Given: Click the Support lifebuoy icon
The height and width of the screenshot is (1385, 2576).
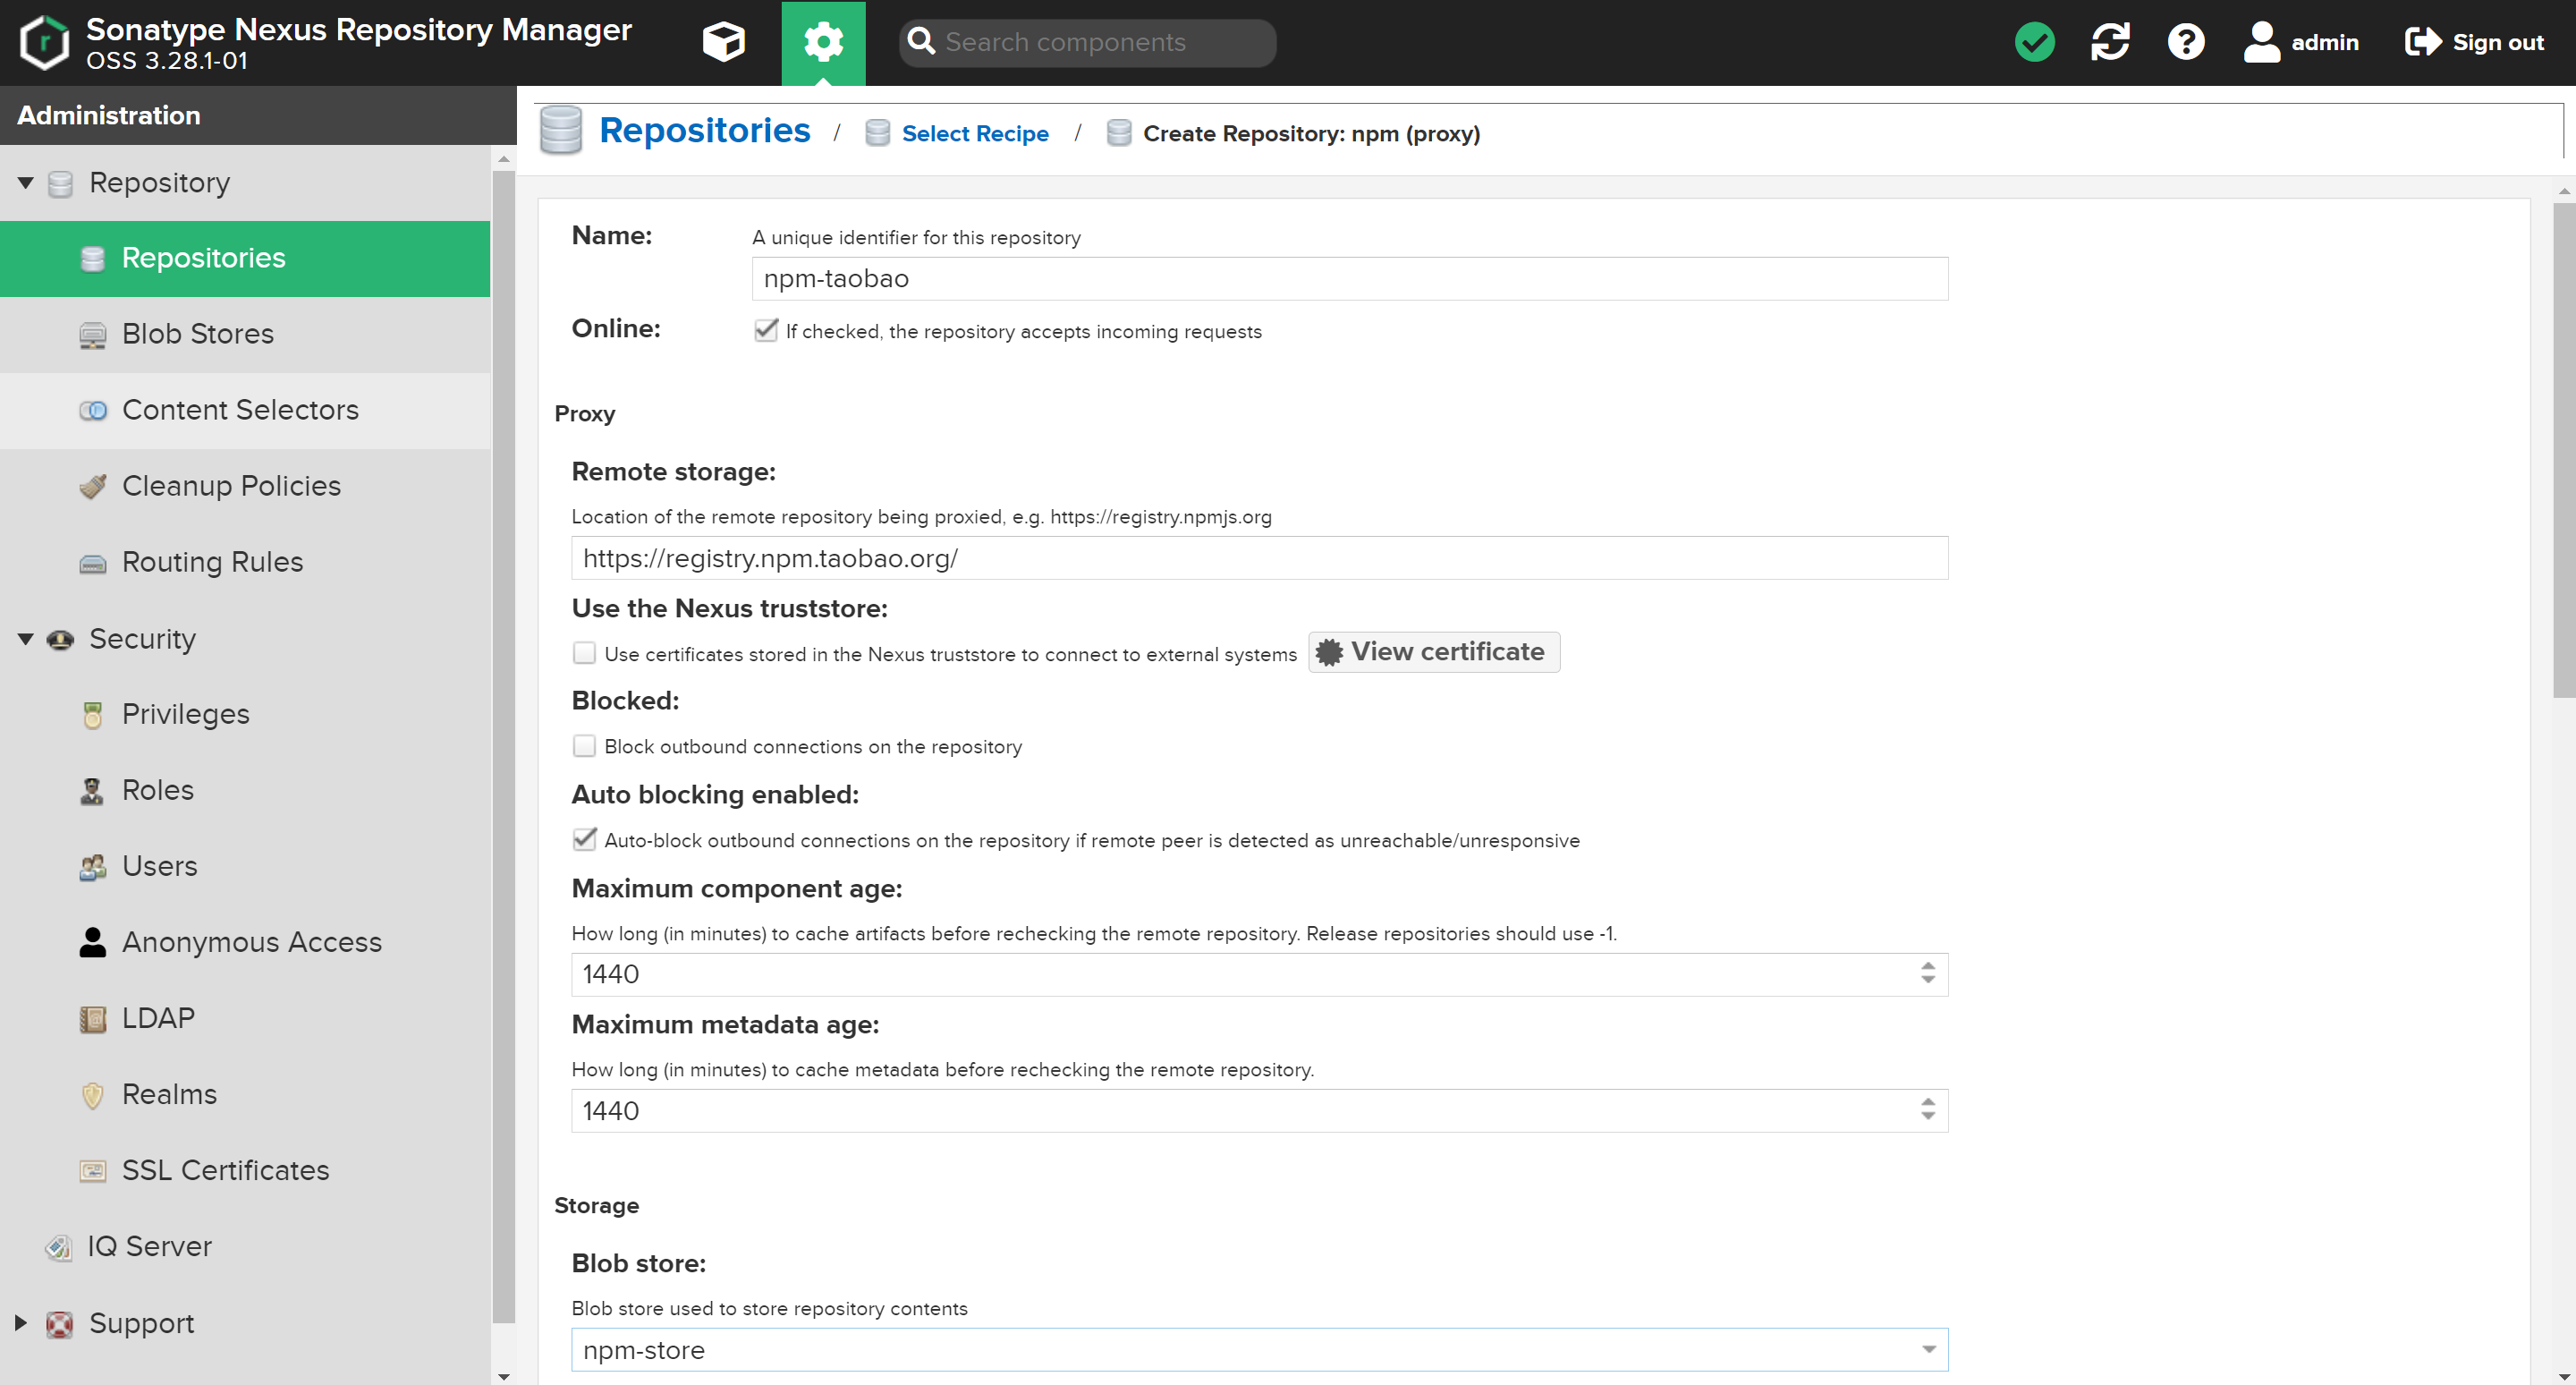Looking at the screenshot, I should point(60,1324).
